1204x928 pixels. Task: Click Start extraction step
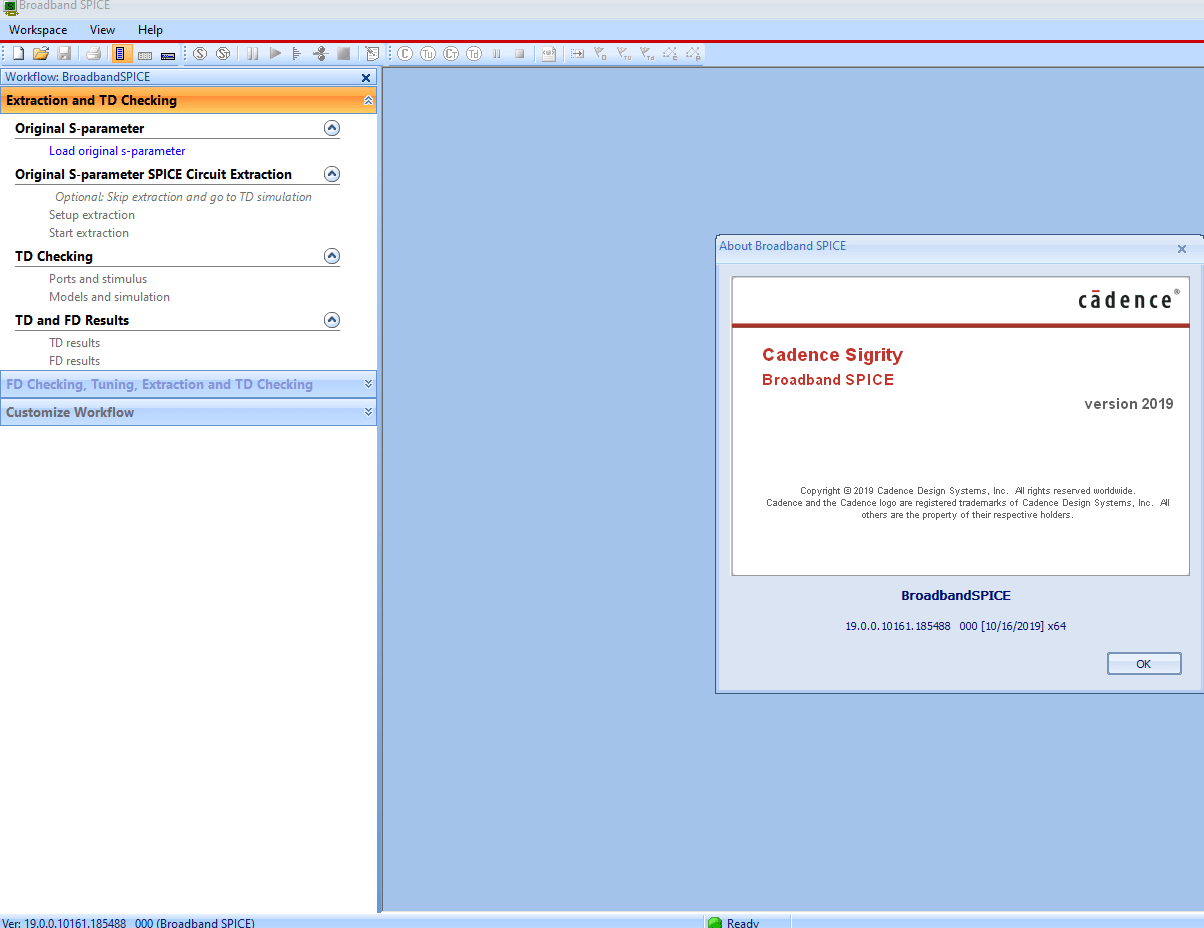pos(89,233)
